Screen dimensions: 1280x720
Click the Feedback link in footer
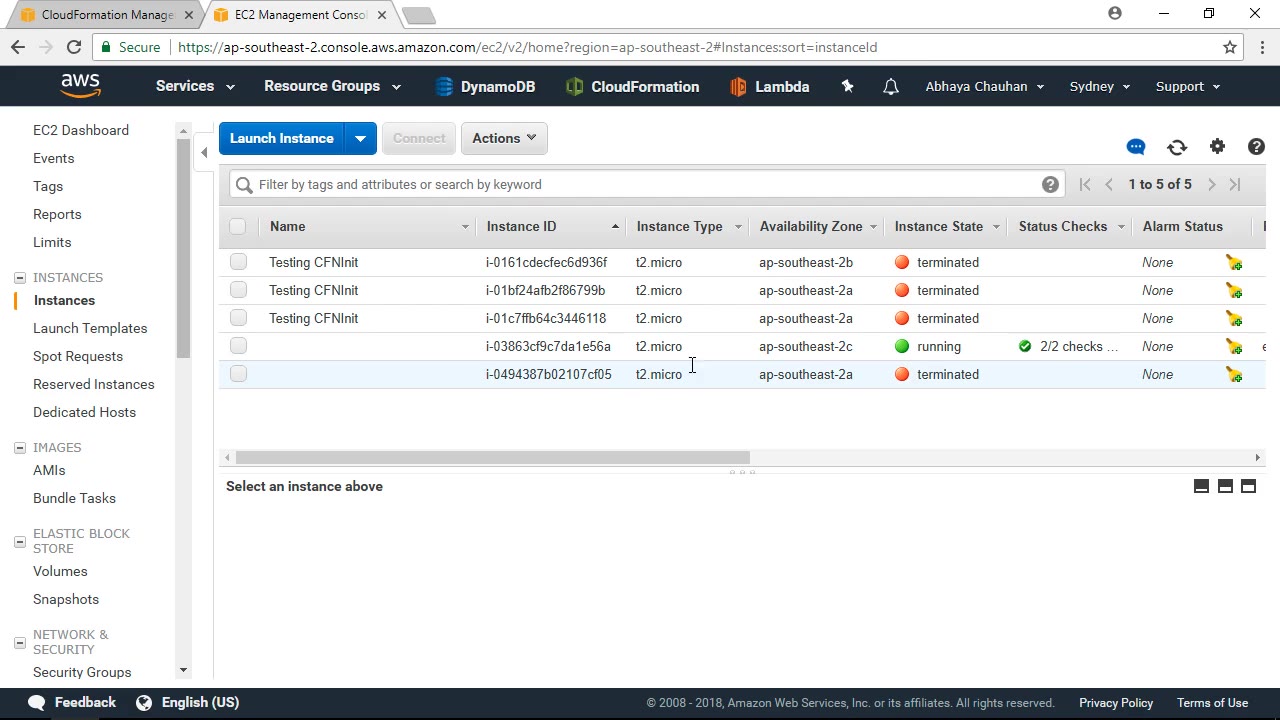point(73,702)
